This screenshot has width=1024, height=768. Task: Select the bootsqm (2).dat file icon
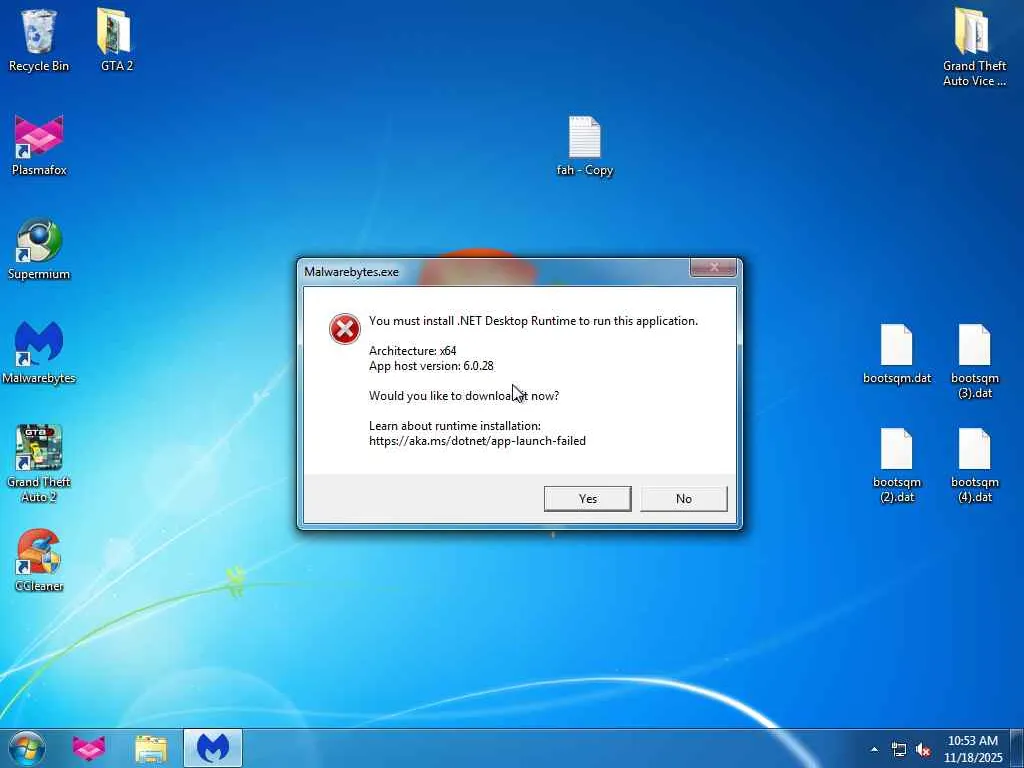pyautogui.click(x=897, y=466)
